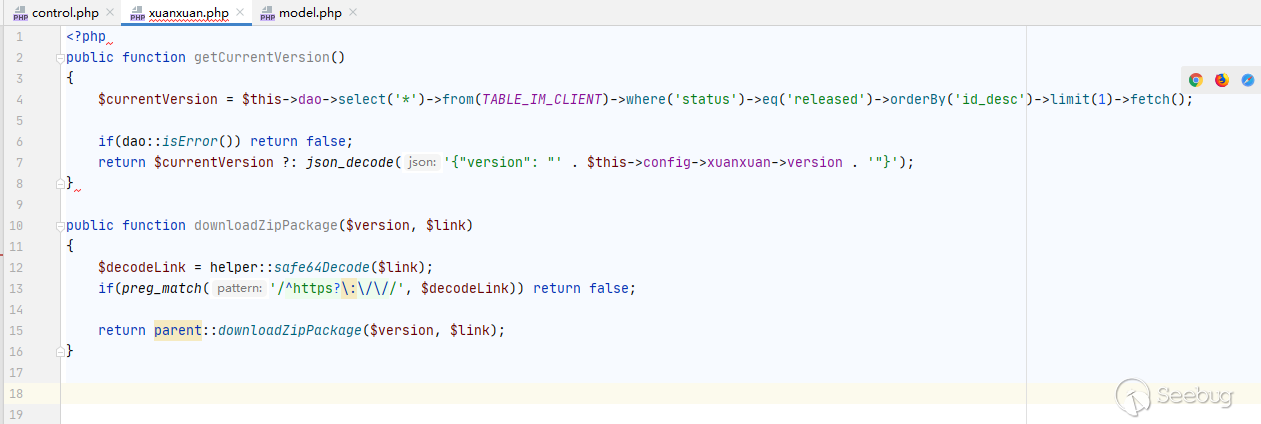The width and height of the screenshot is (1261, 424).
Task: Click the 'pattern:' parameter hint
Action: (x=238, y=288)
